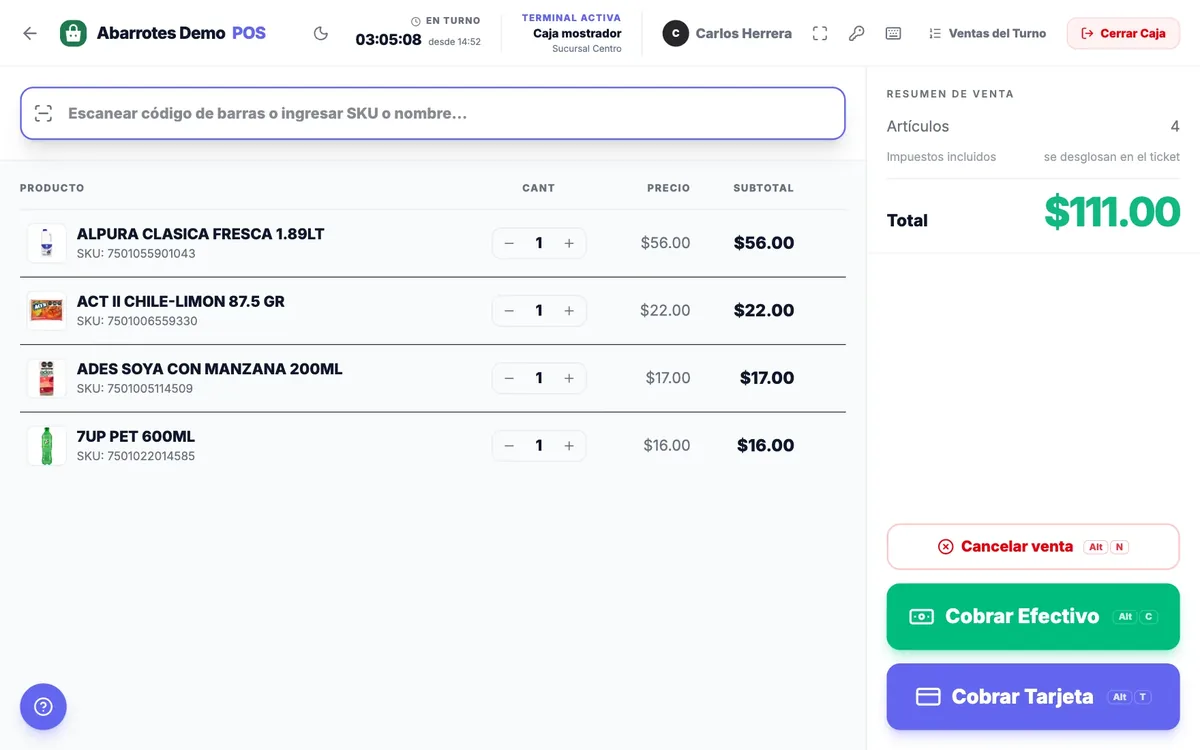The height and width of the screenshot is (750, 1200).
Task: Click the $17.00 subtotal in bold
Action: (x=767, y=378)
